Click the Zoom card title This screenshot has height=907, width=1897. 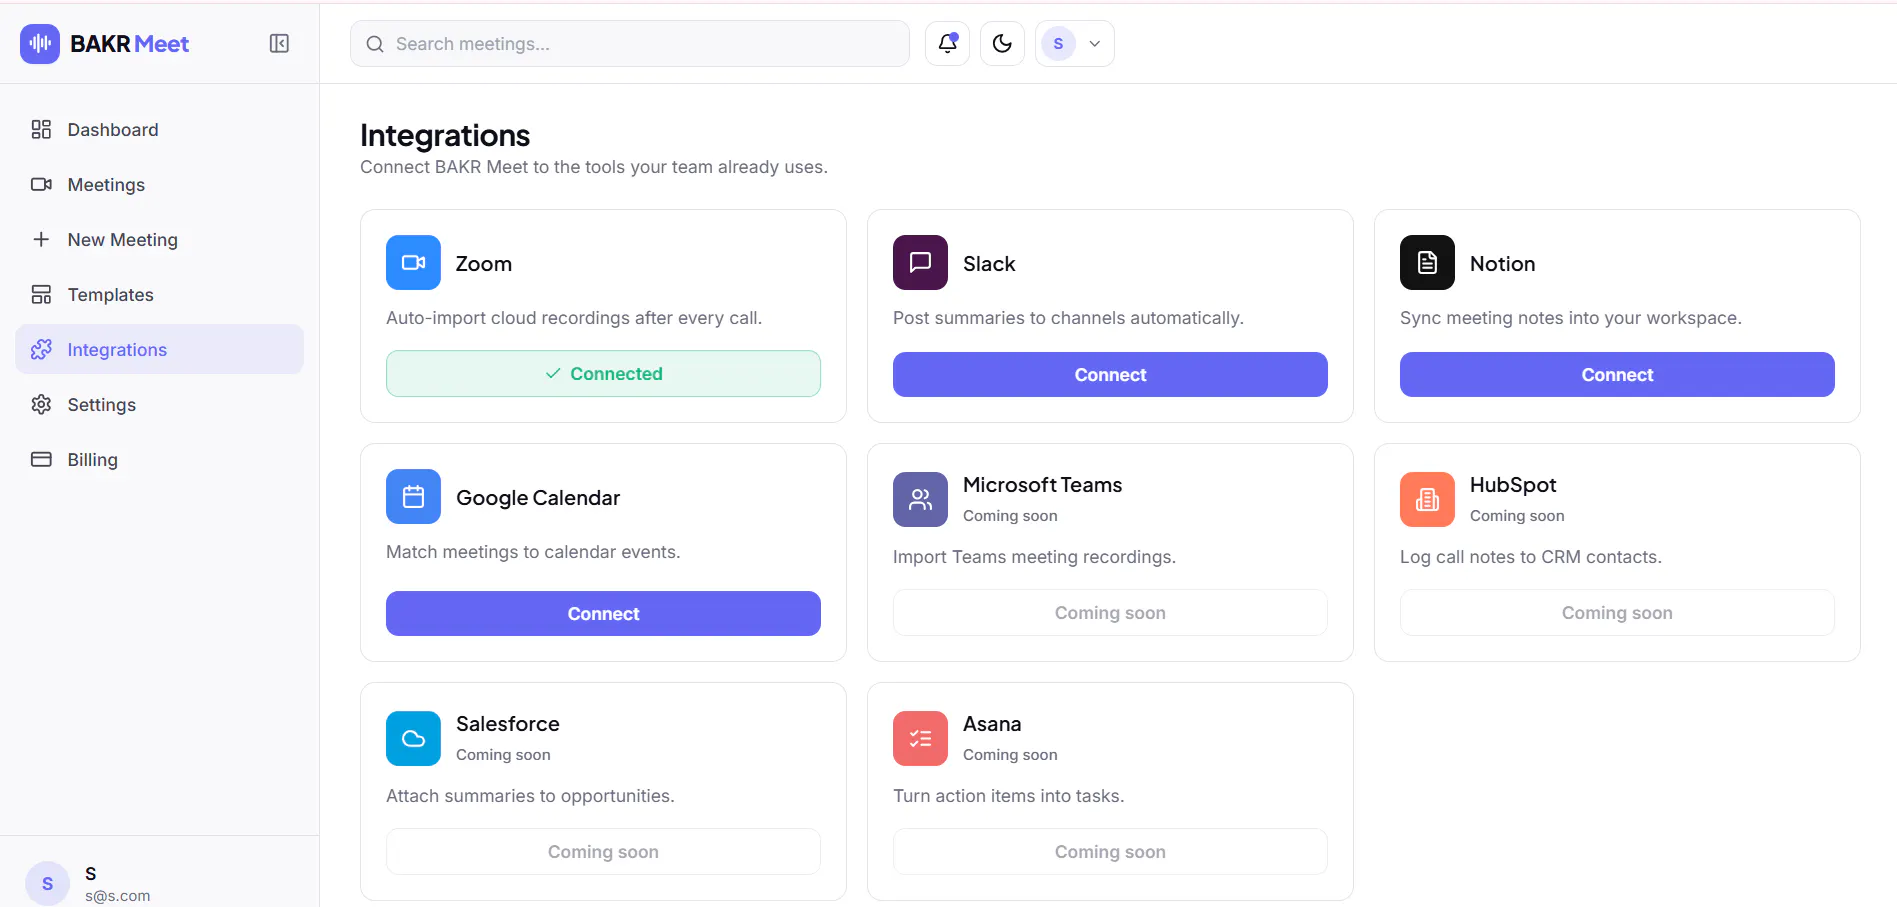click(x=484, y=263)
